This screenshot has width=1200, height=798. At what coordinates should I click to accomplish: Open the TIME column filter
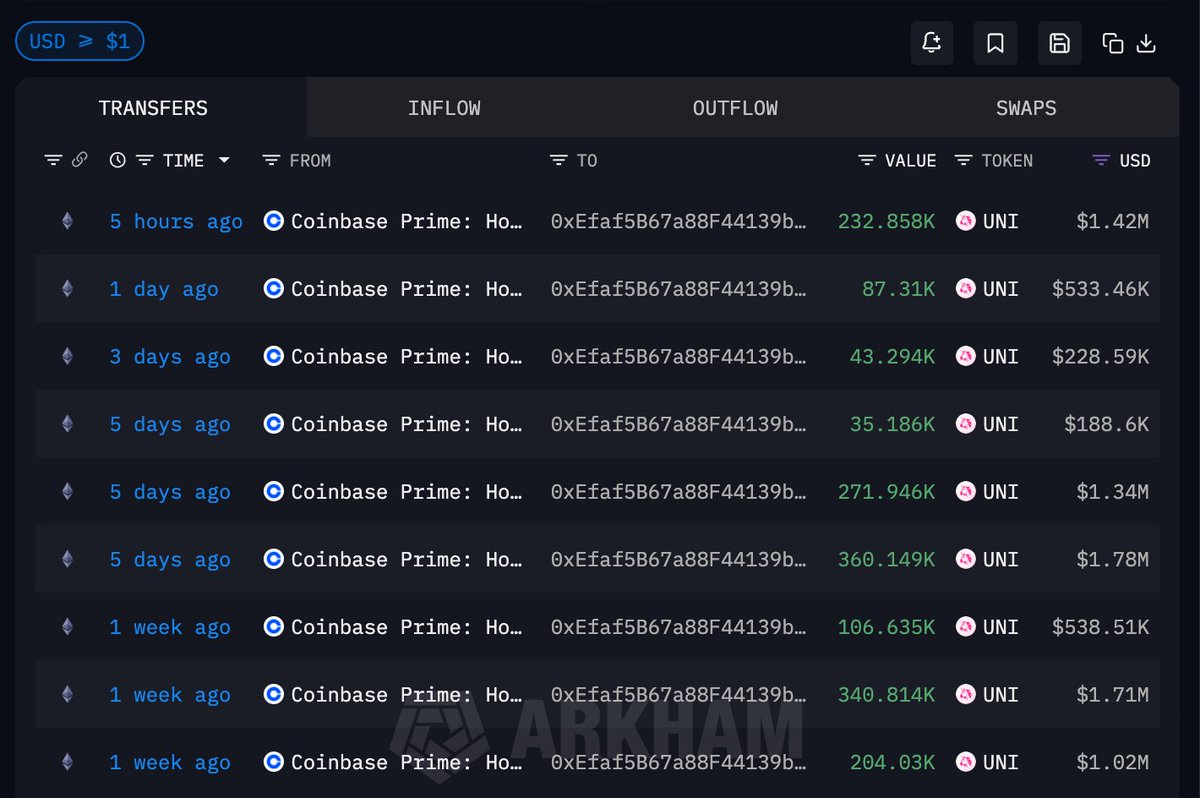tap(144, 160)
